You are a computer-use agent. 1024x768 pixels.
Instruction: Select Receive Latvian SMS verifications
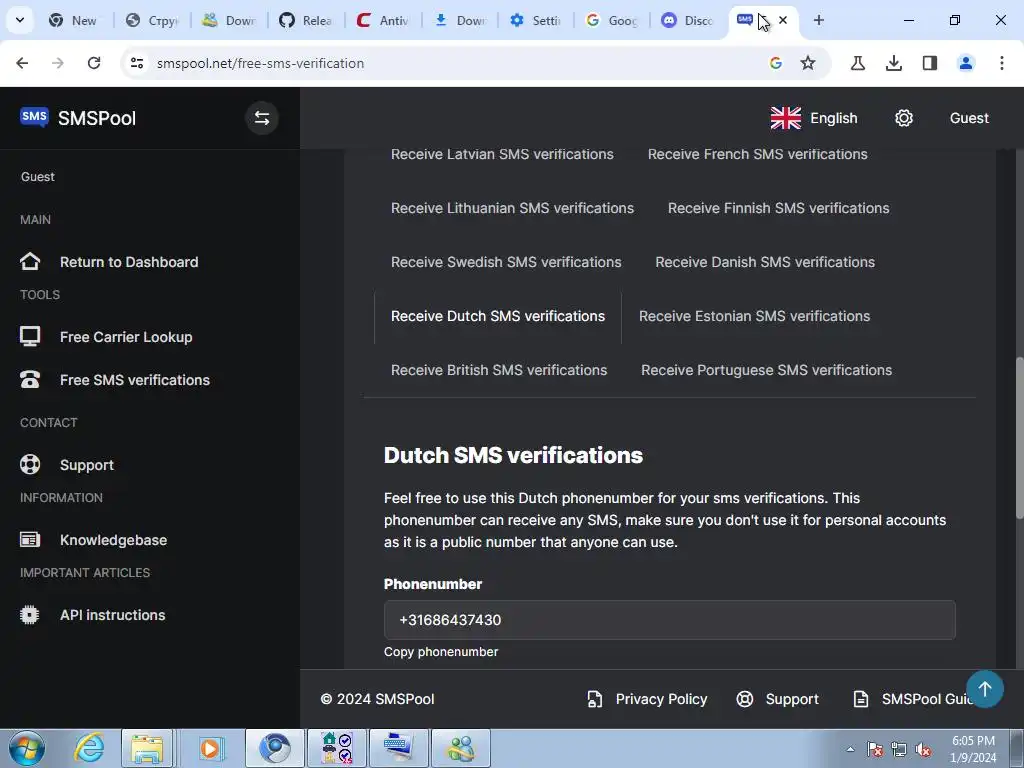coord(502,154)
